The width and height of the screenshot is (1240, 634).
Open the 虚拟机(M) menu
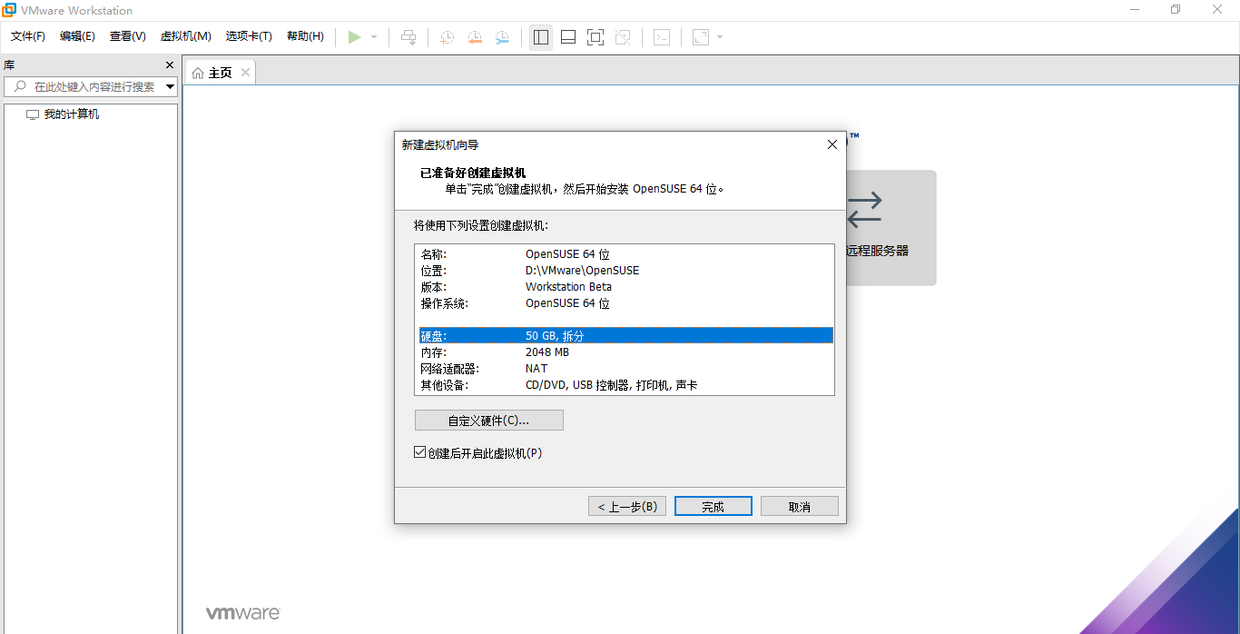184,36
